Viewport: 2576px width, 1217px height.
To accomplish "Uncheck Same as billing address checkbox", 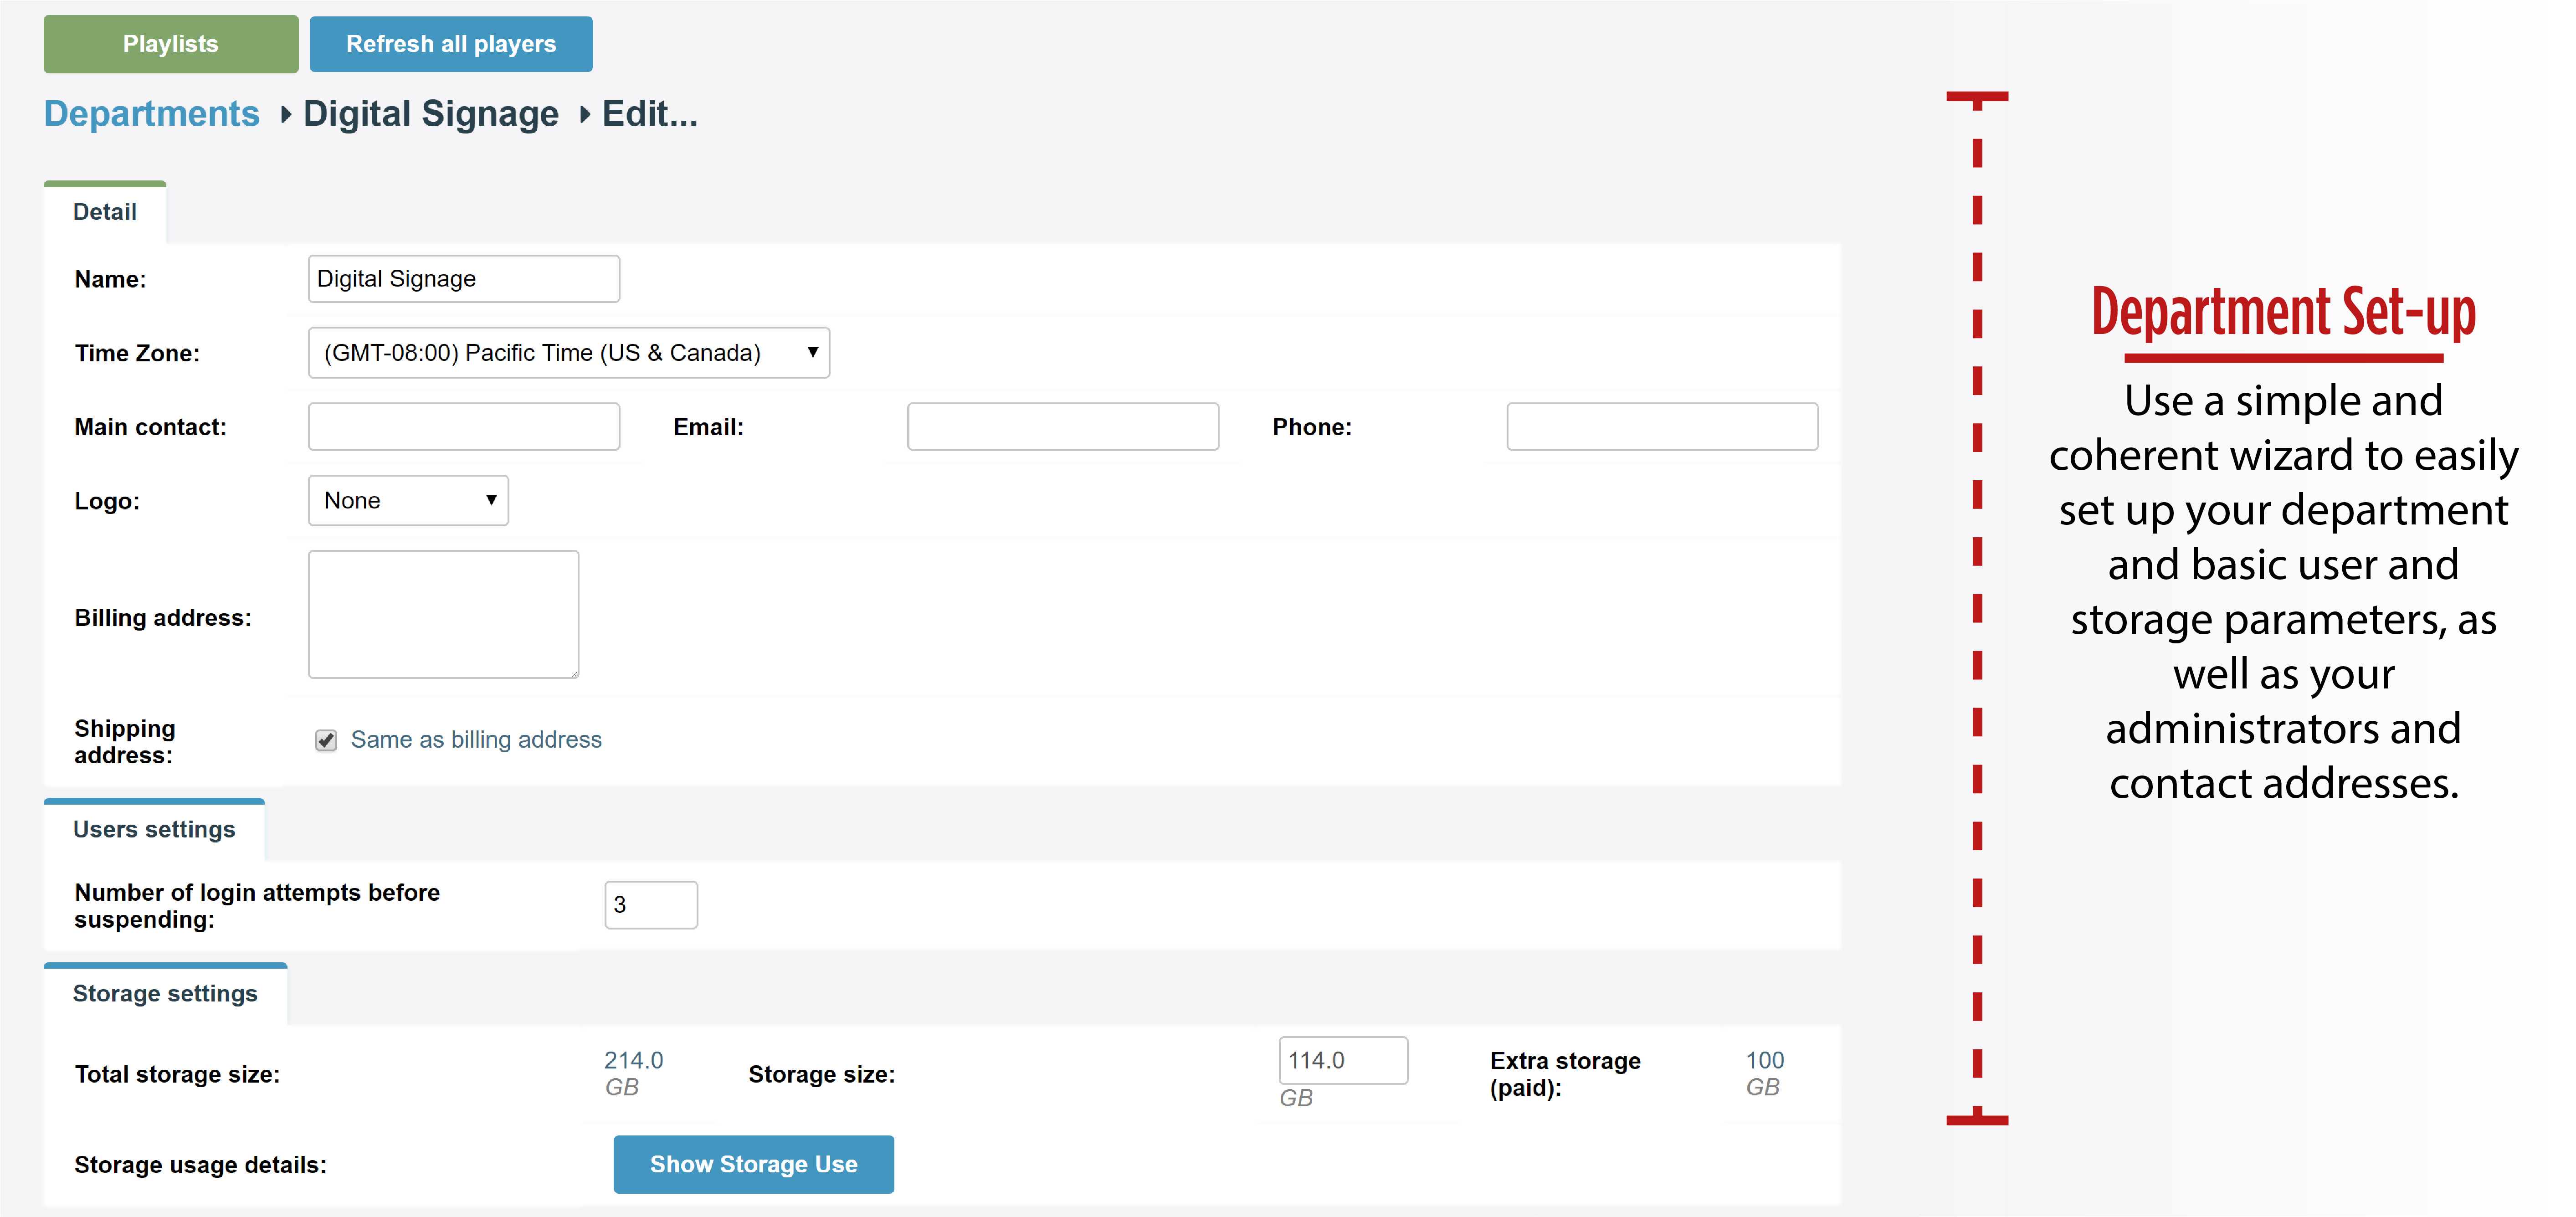I will [326, 740].
